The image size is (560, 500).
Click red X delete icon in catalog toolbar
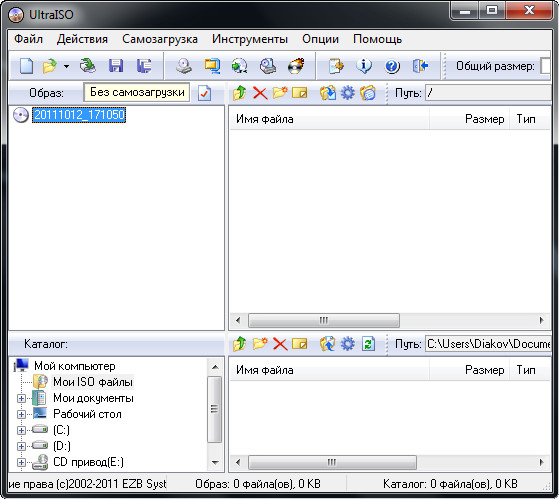pyautogui.click(x=280, y=344)
